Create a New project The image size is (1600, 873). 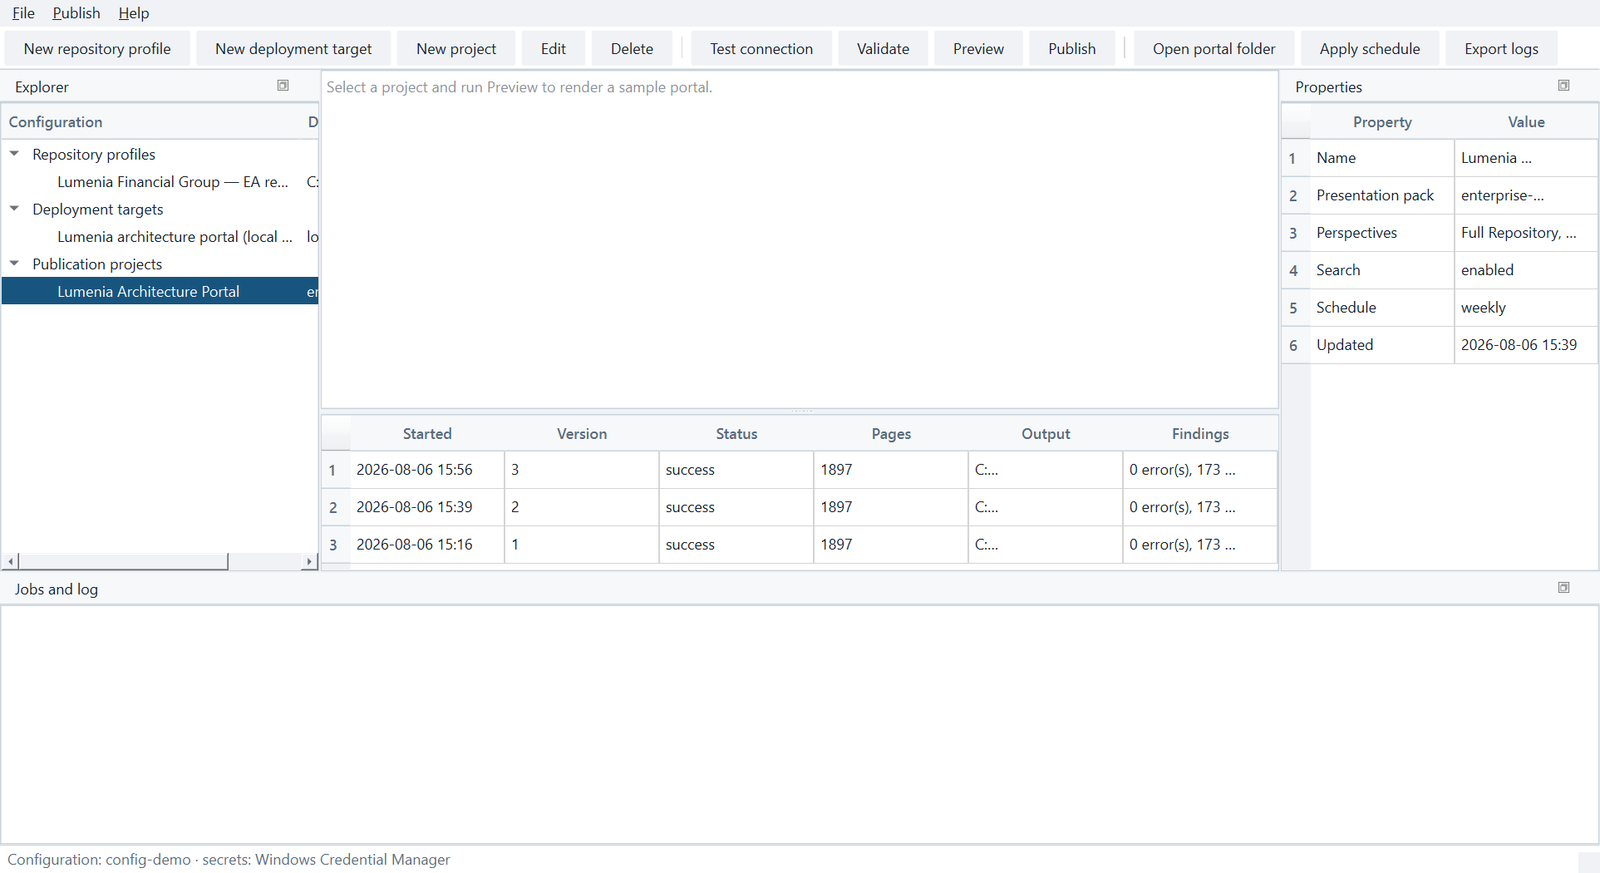[x=456, y=49]
